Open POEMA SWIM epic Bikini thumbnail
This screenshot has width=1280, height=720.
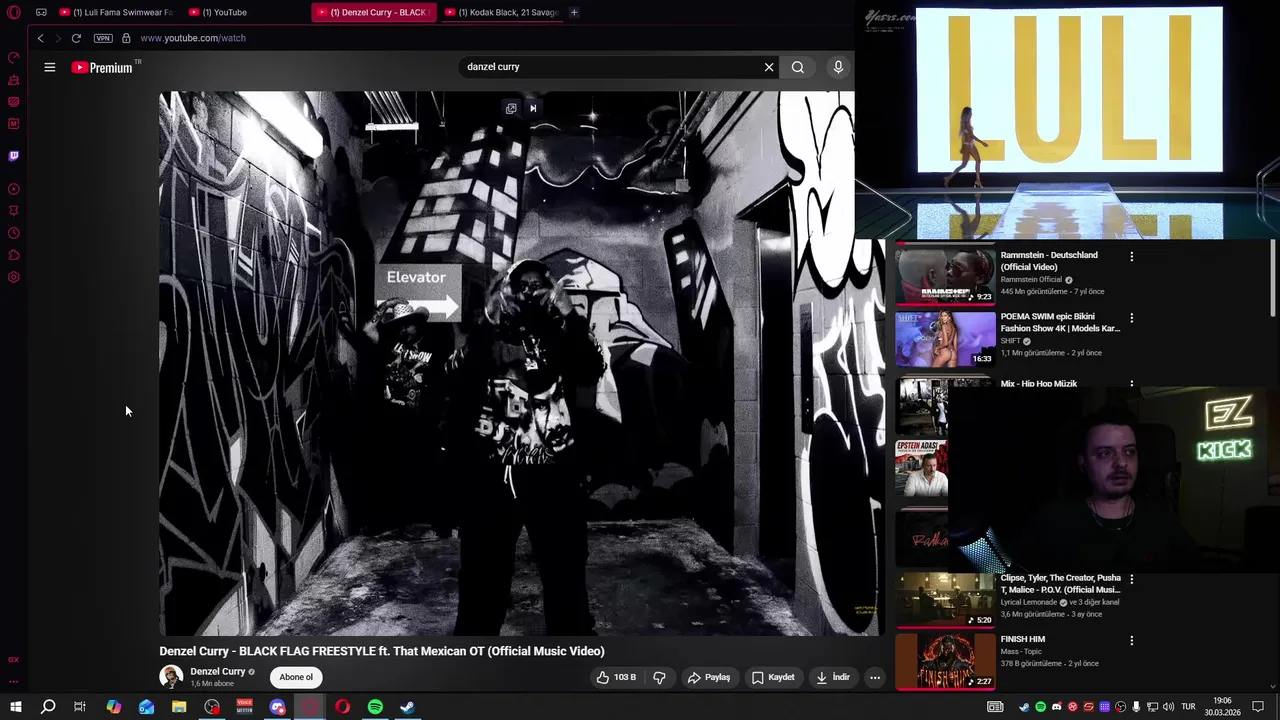(945, 338)
